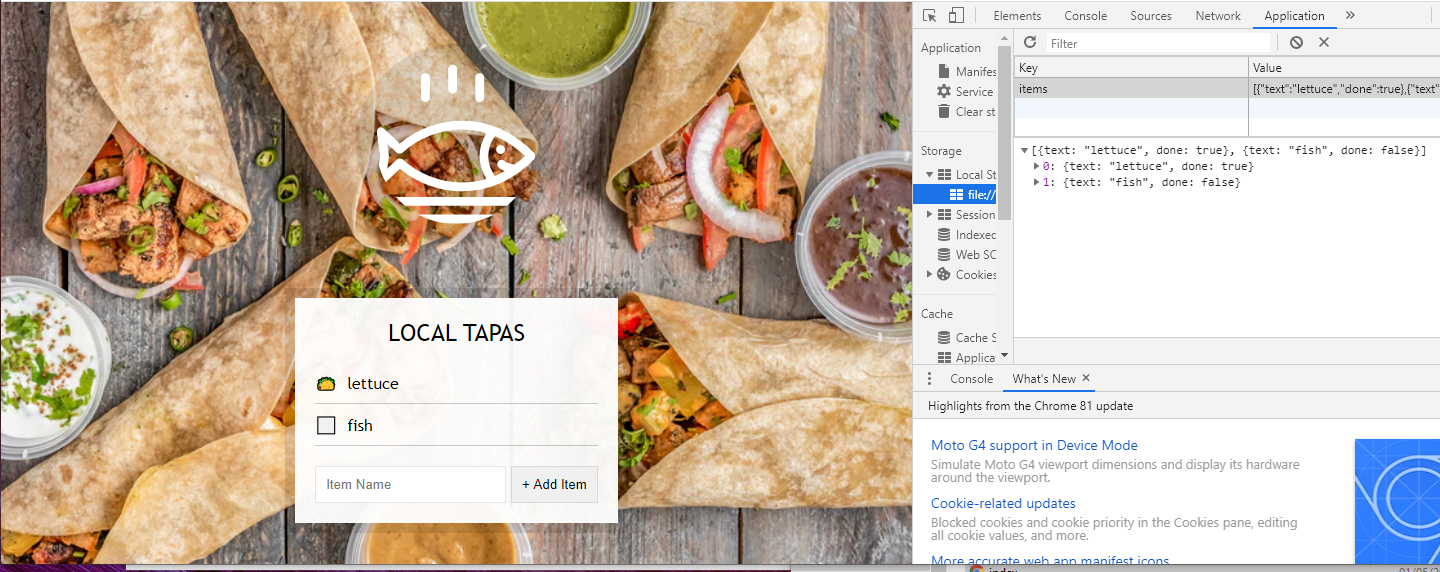Click the IndexedDB database icon

944,234
